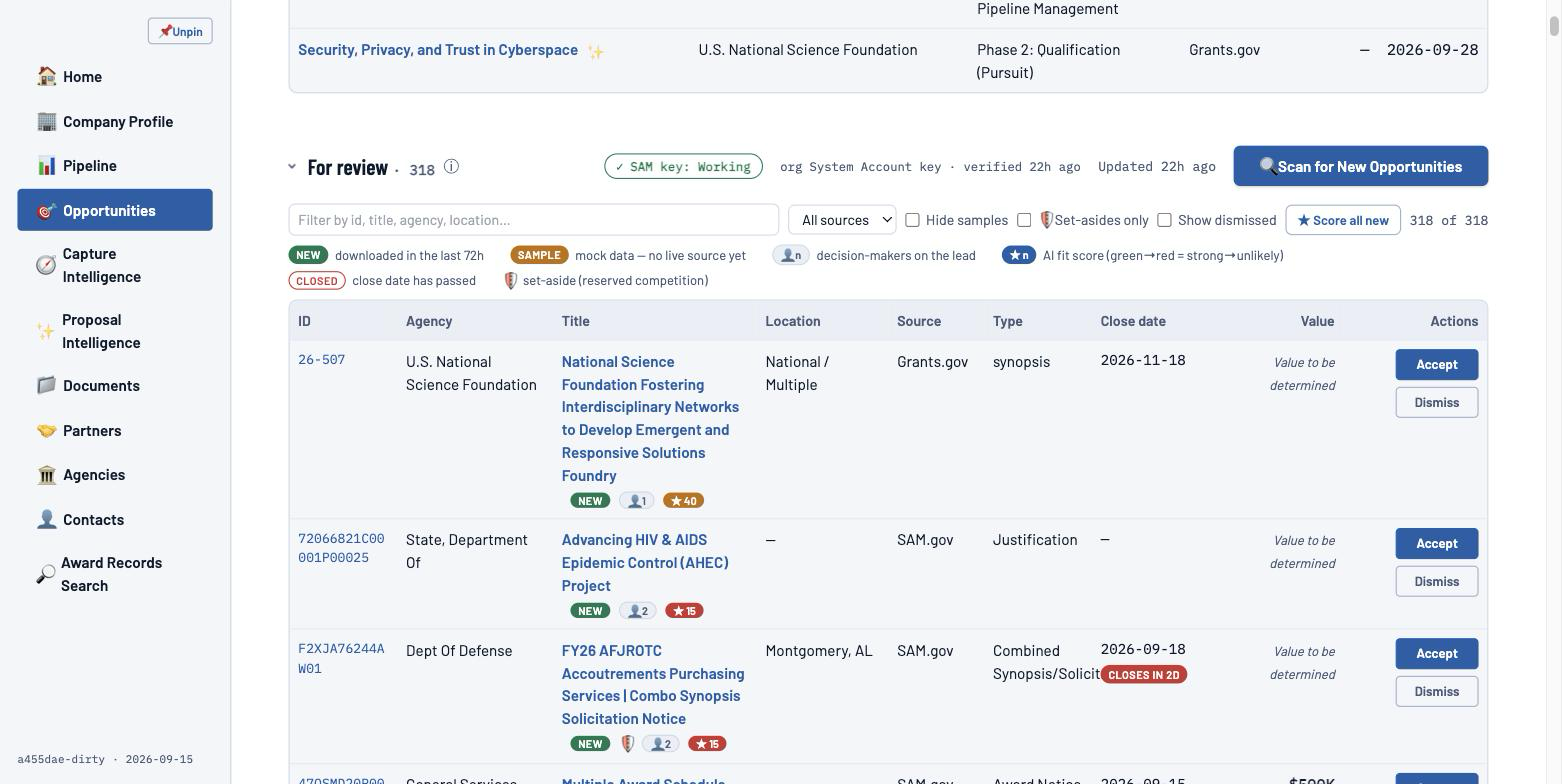The width and height of the screenshot is (1562, 784).
Task: Click the Proposal Intelligence sparkles icon
Action: tap(45, 331)
